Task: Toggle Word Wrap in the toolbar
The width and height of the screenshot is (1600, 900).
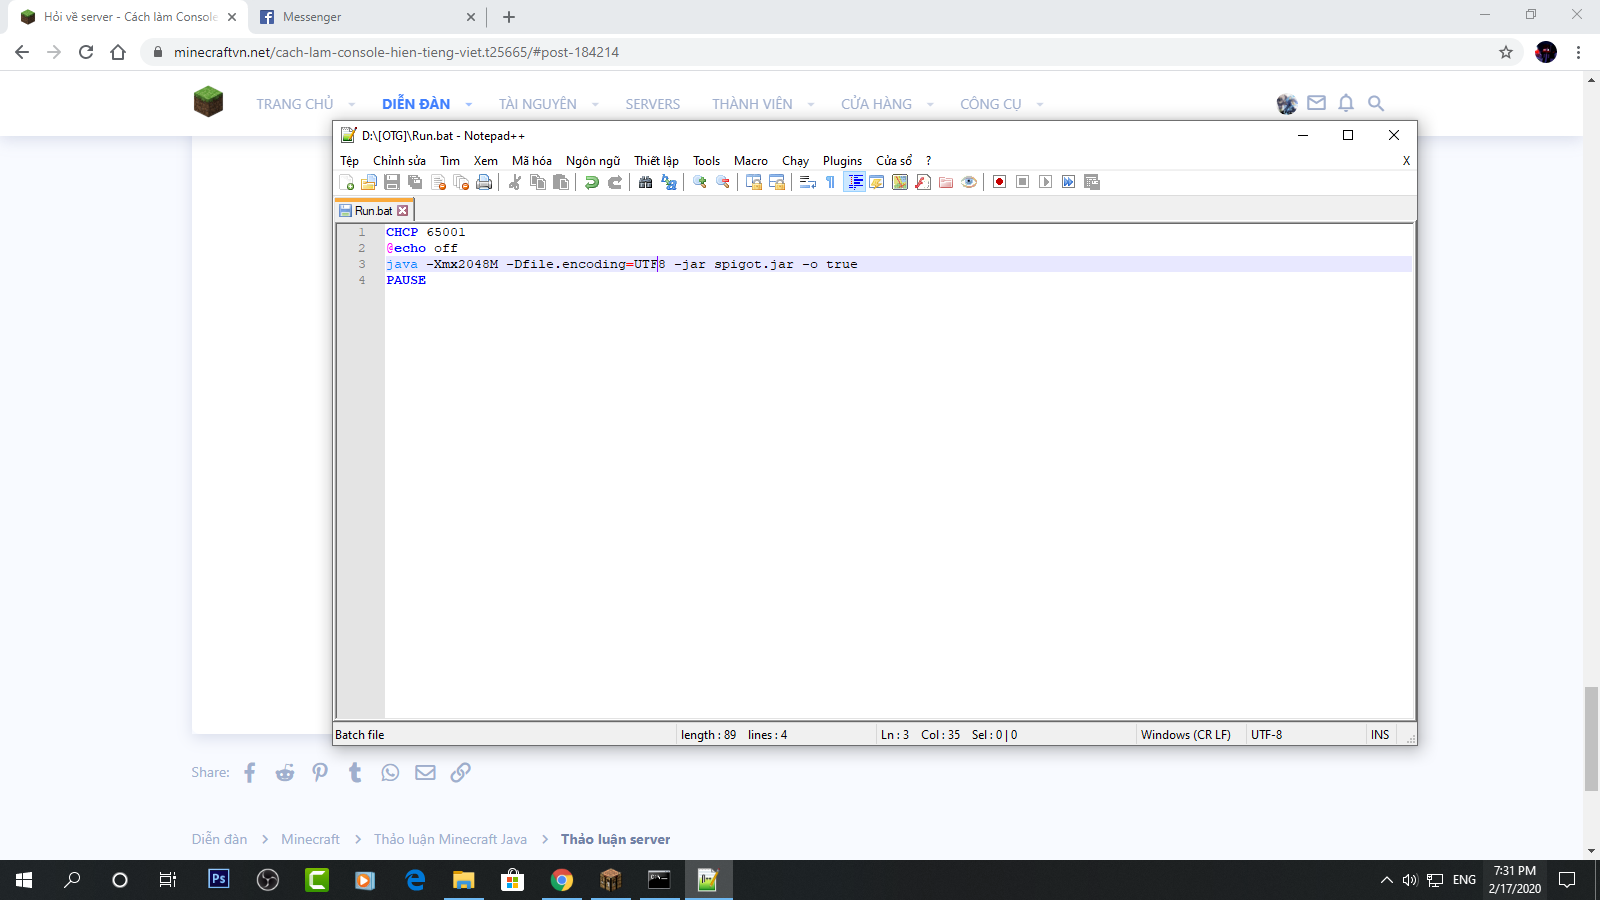Action: click(x=808, y=182)
